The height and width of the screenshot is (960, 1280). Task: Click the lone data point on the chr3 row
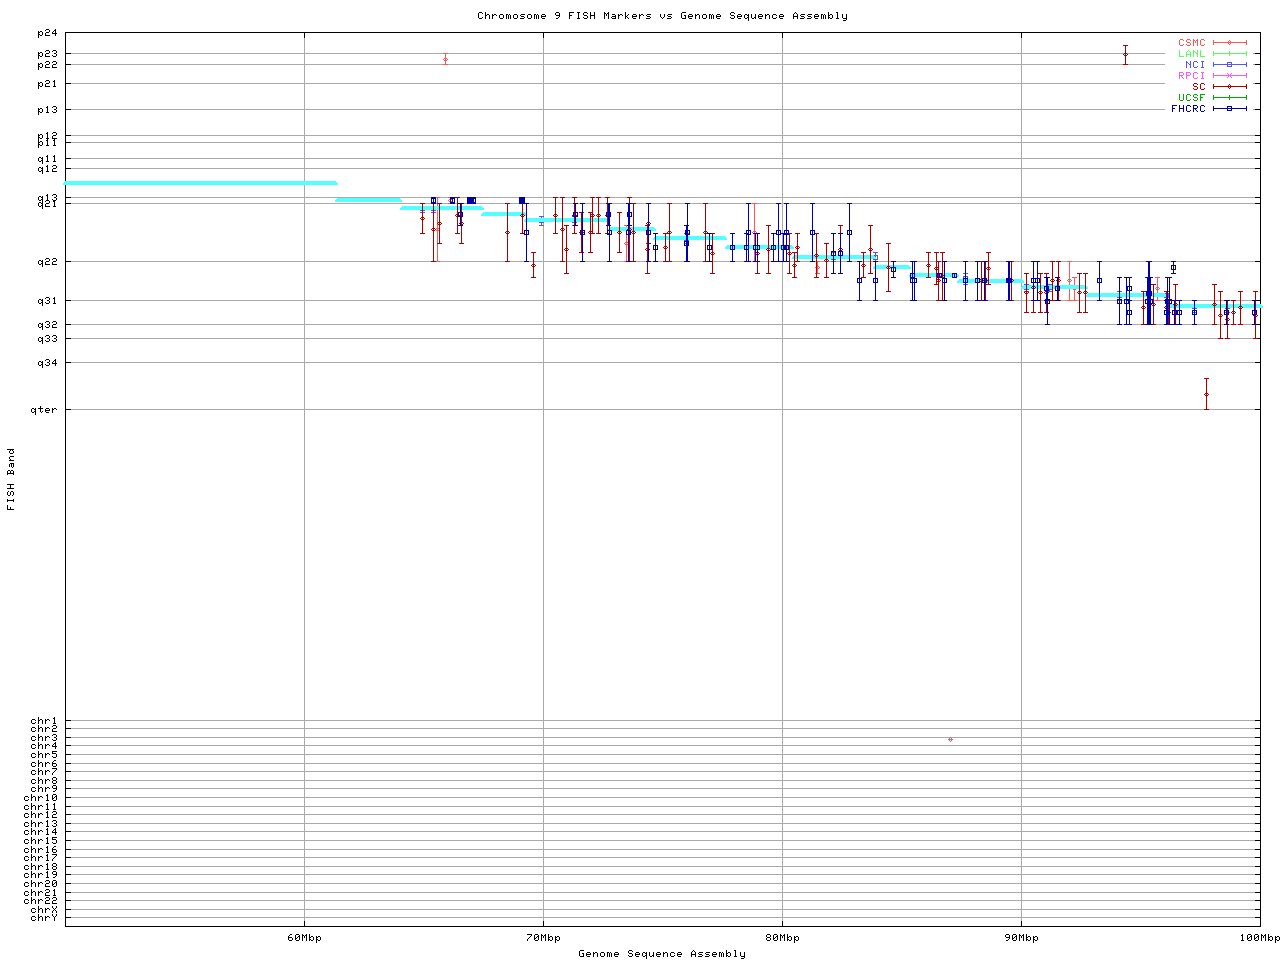coord(950,739)
